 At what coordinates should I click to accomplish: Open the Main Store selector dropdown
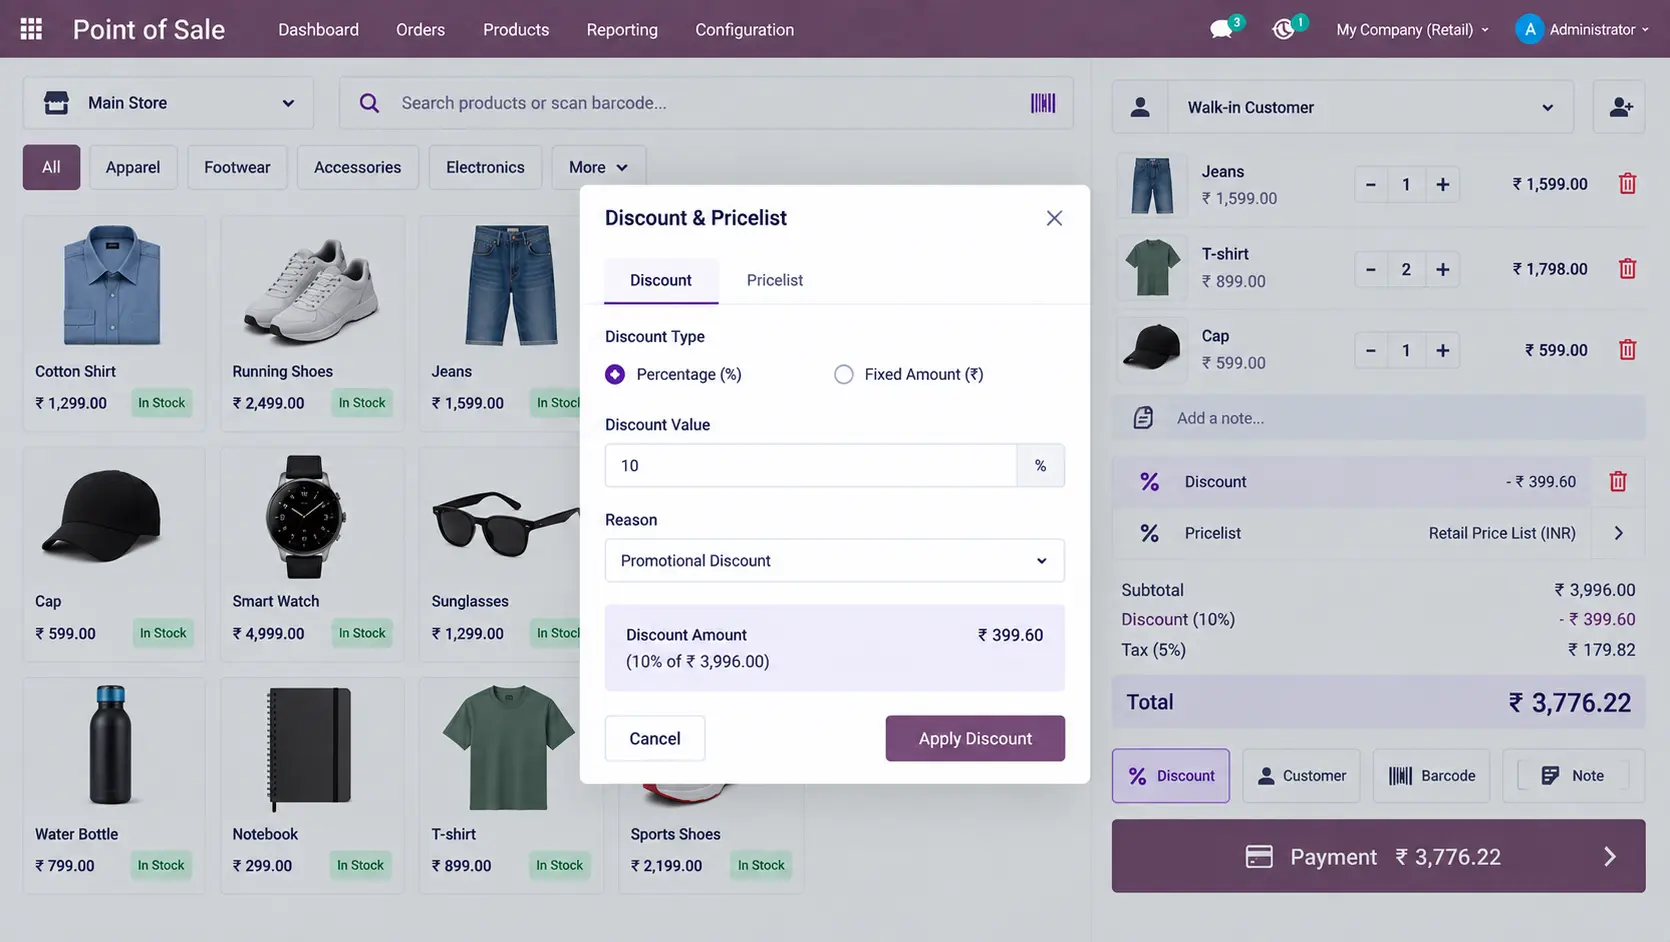click(x=168, y=103)
